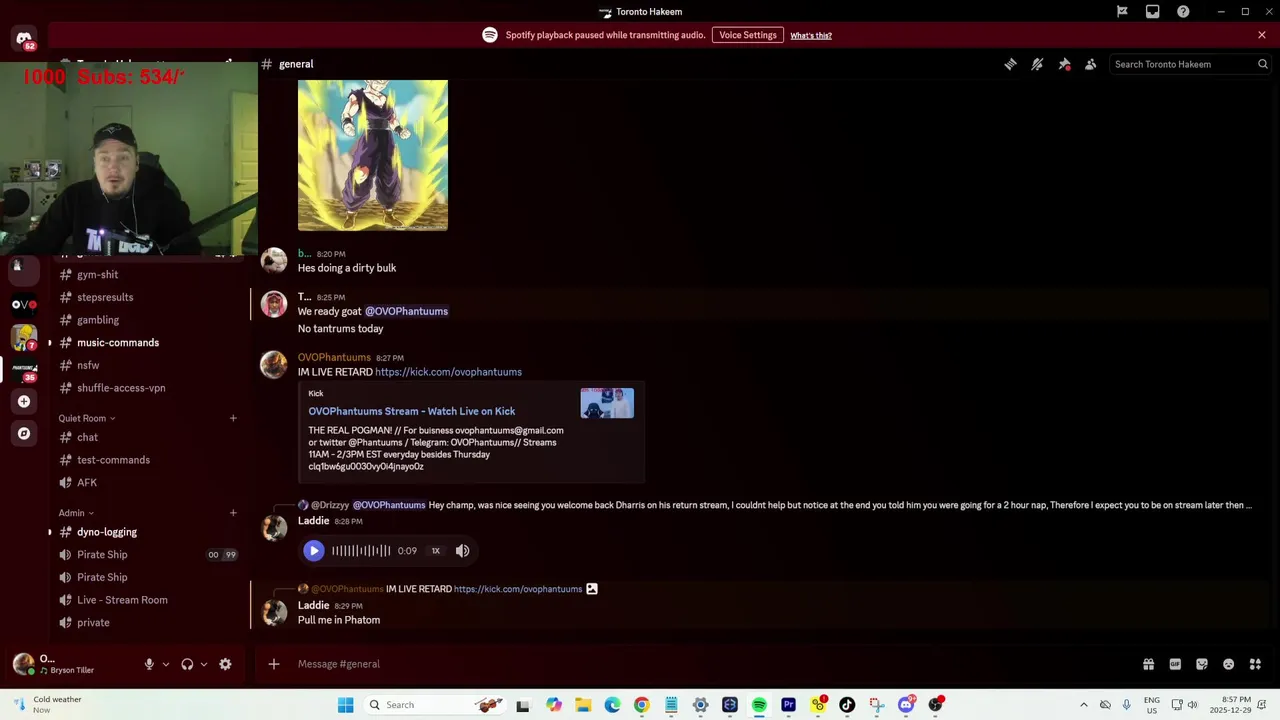Seek within the voice message waveform
Viewport: 1280px width, 720px height.
tap(361, 551)
